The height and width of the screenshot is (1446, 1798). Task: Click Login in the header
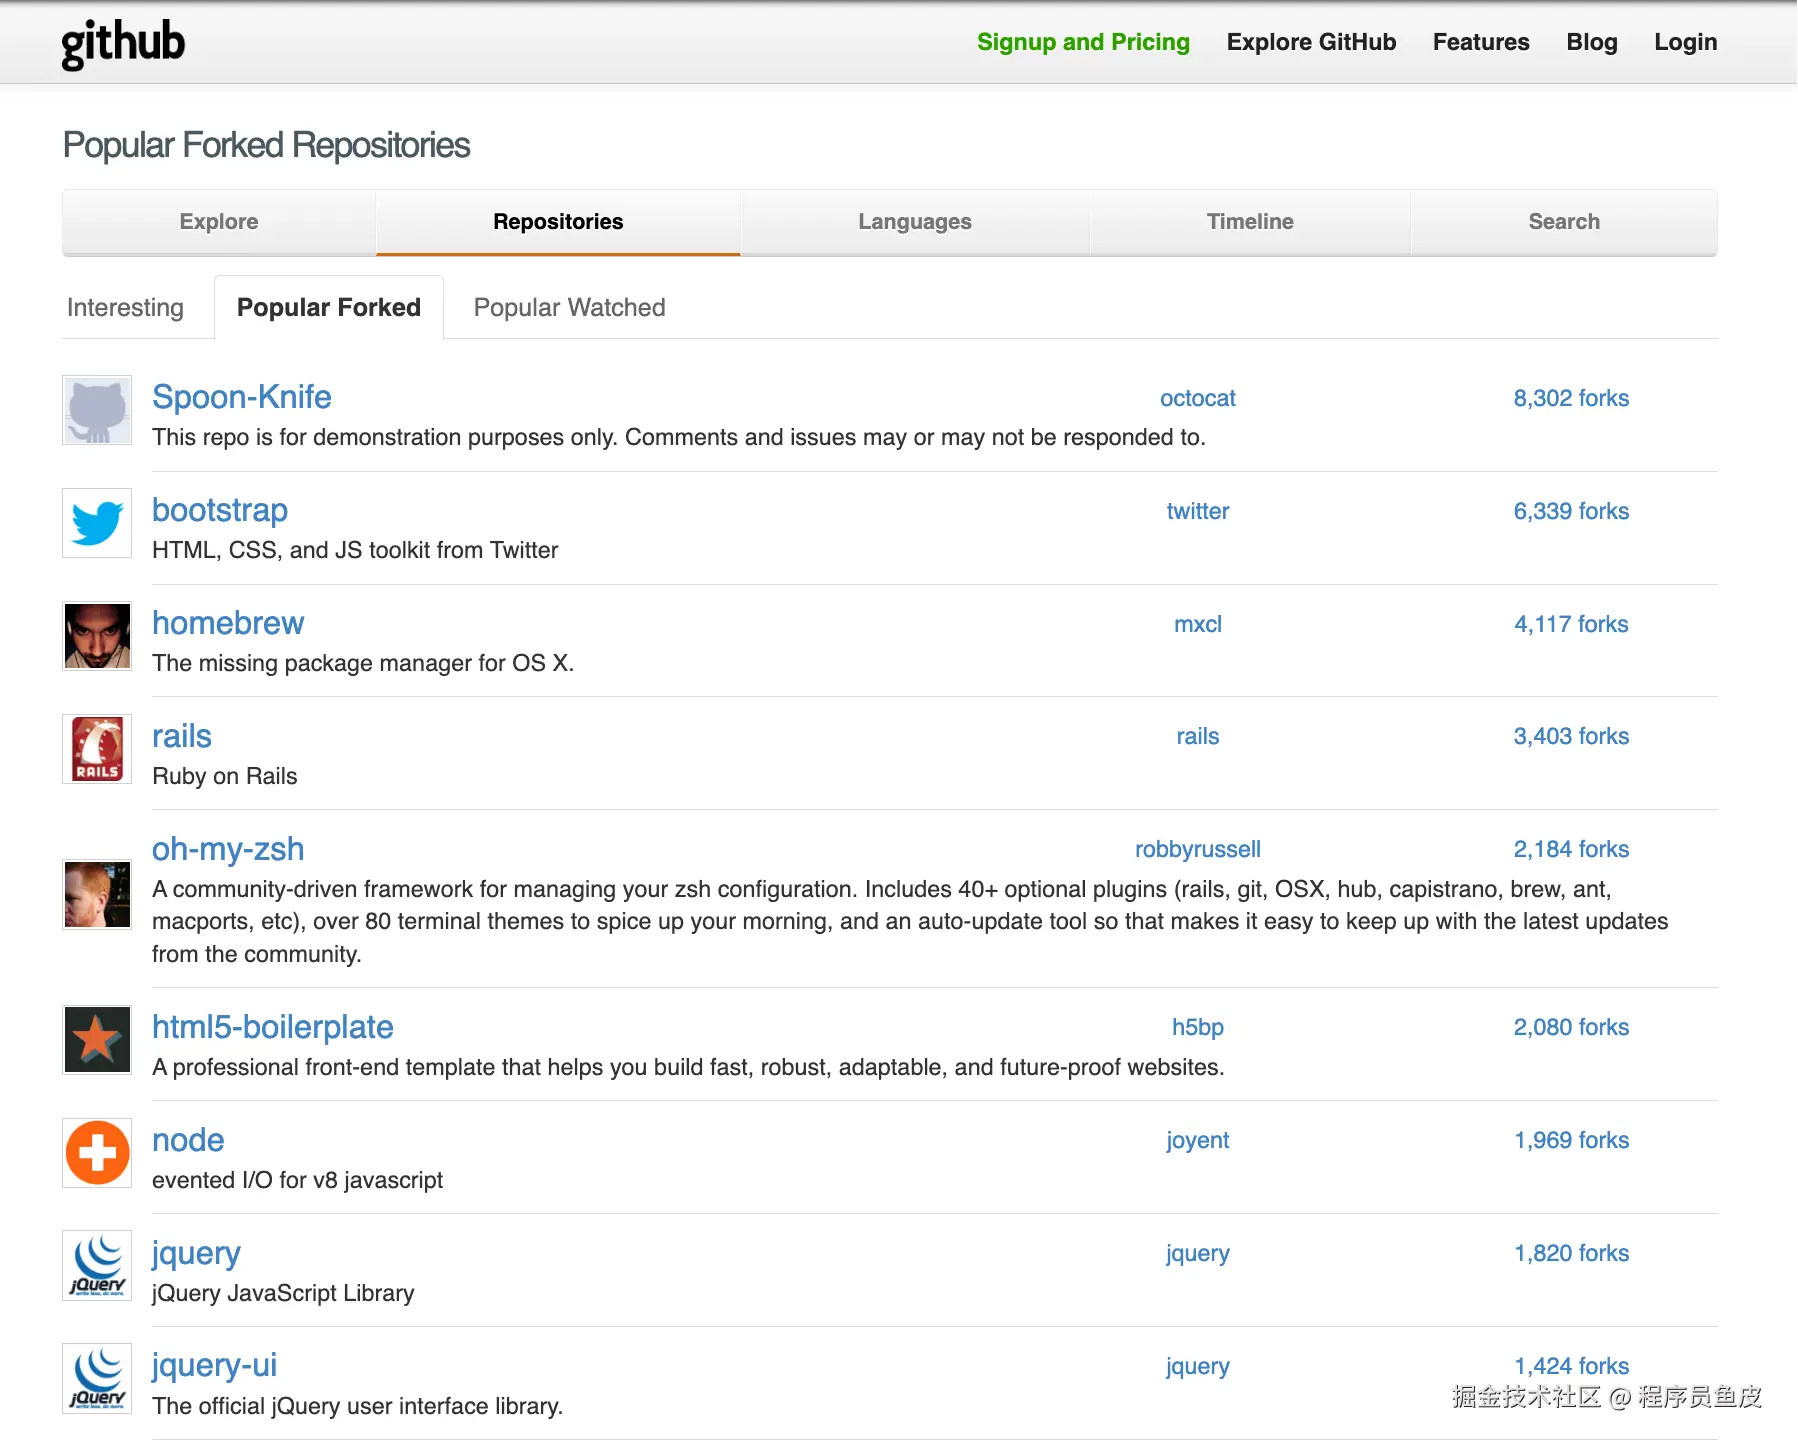[1685, 42]
